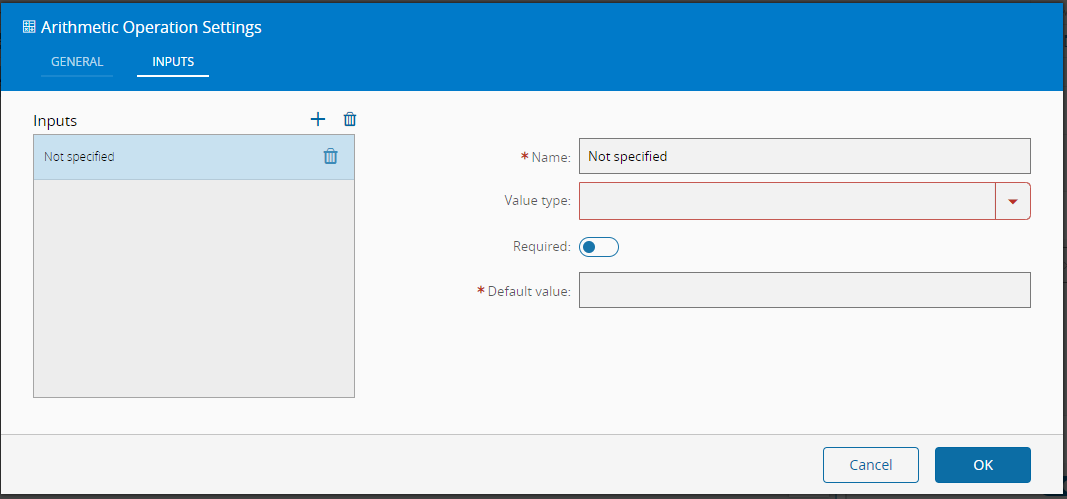The height and width of the screenshot is (499, 1067).
Task: Click the empty area of the Inputs list
Action: pyautogui.click(x=193, y=288)
